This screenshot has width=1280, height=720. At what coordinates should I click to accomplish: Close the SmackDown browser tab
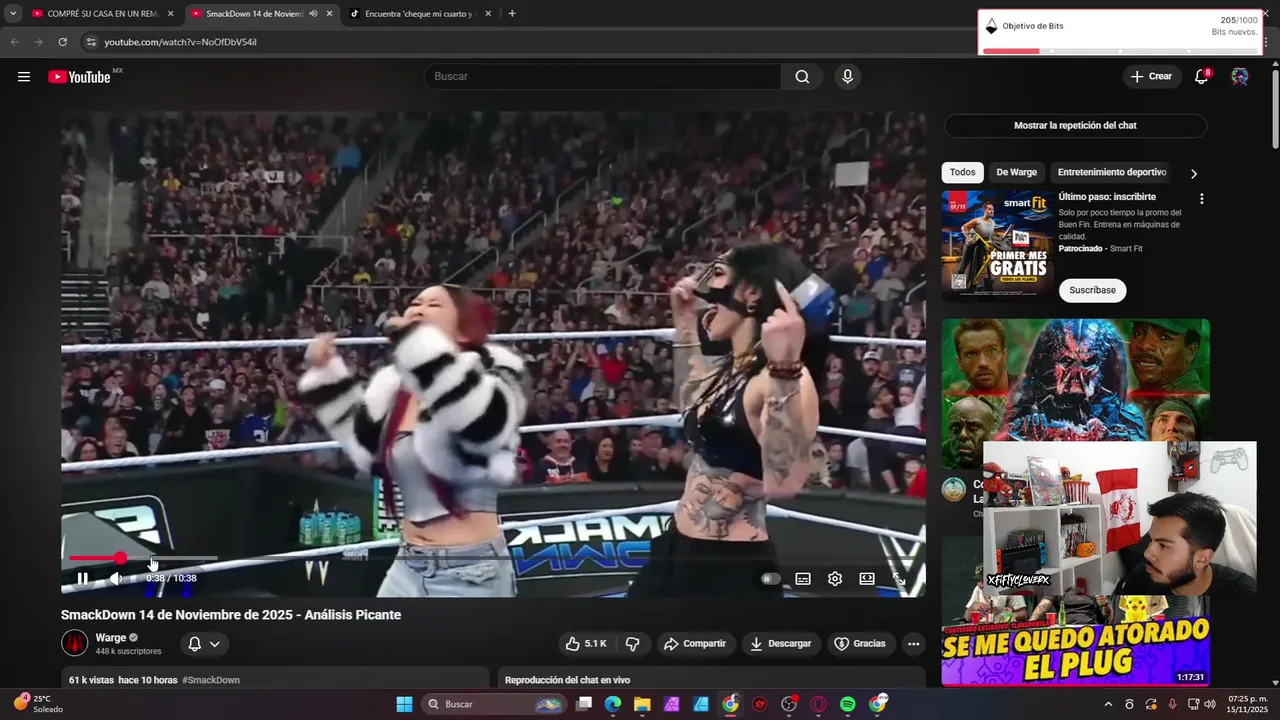(x=329, y=14)
